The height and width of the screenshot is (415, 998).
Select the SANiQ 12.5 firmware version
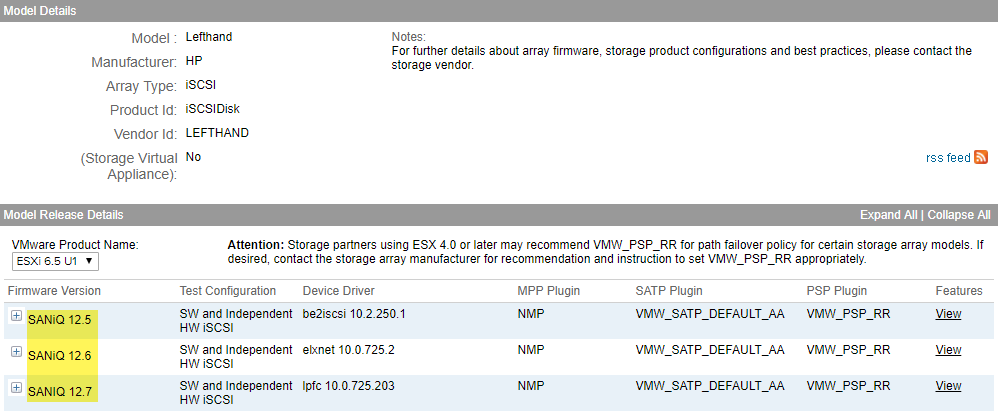pos(60,320)
